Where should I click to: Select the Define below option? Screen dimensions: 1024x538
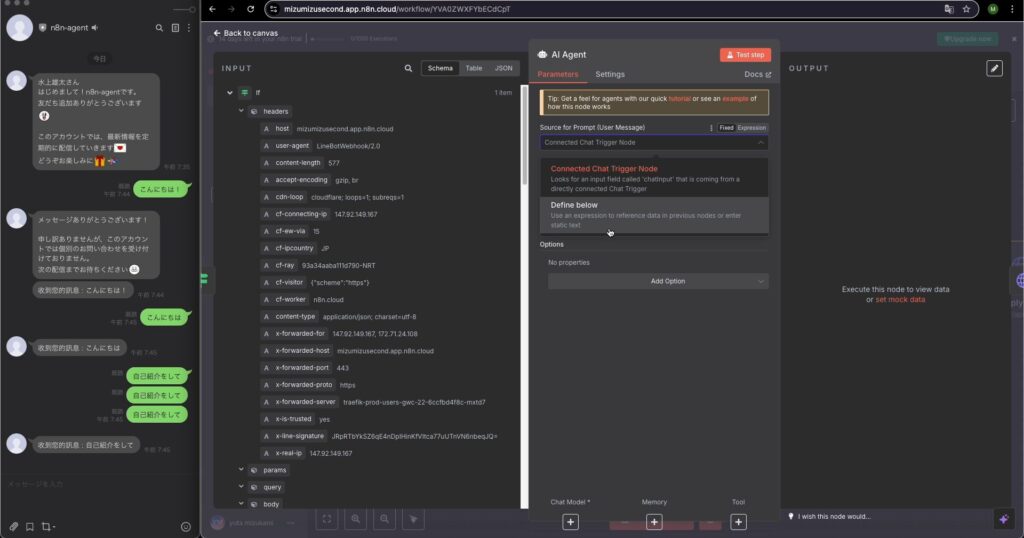click(654, 215)
